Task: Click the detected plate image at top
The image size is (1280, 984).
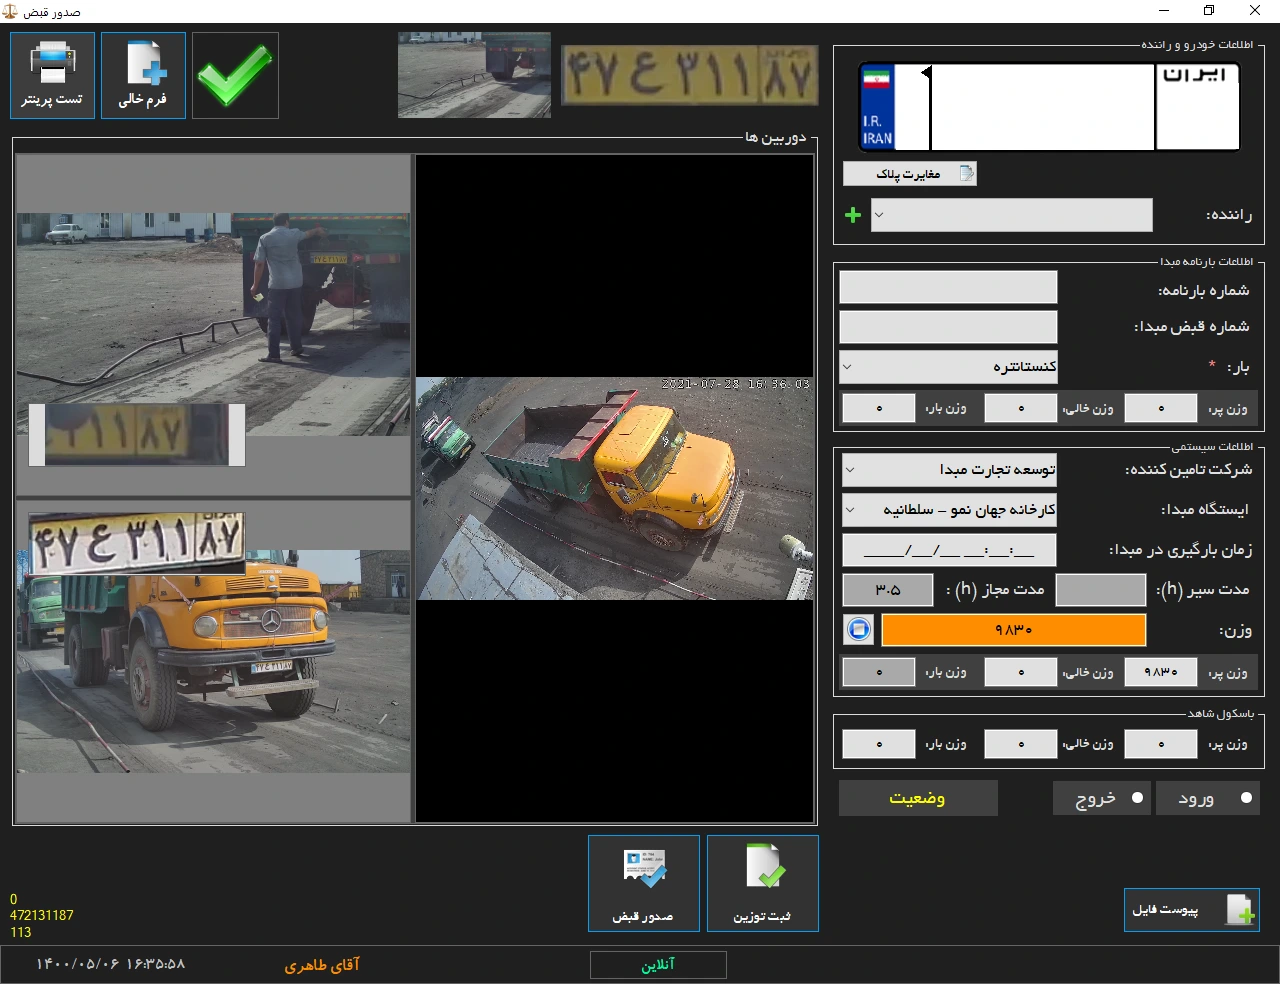Action: click(x=690, y=75)
